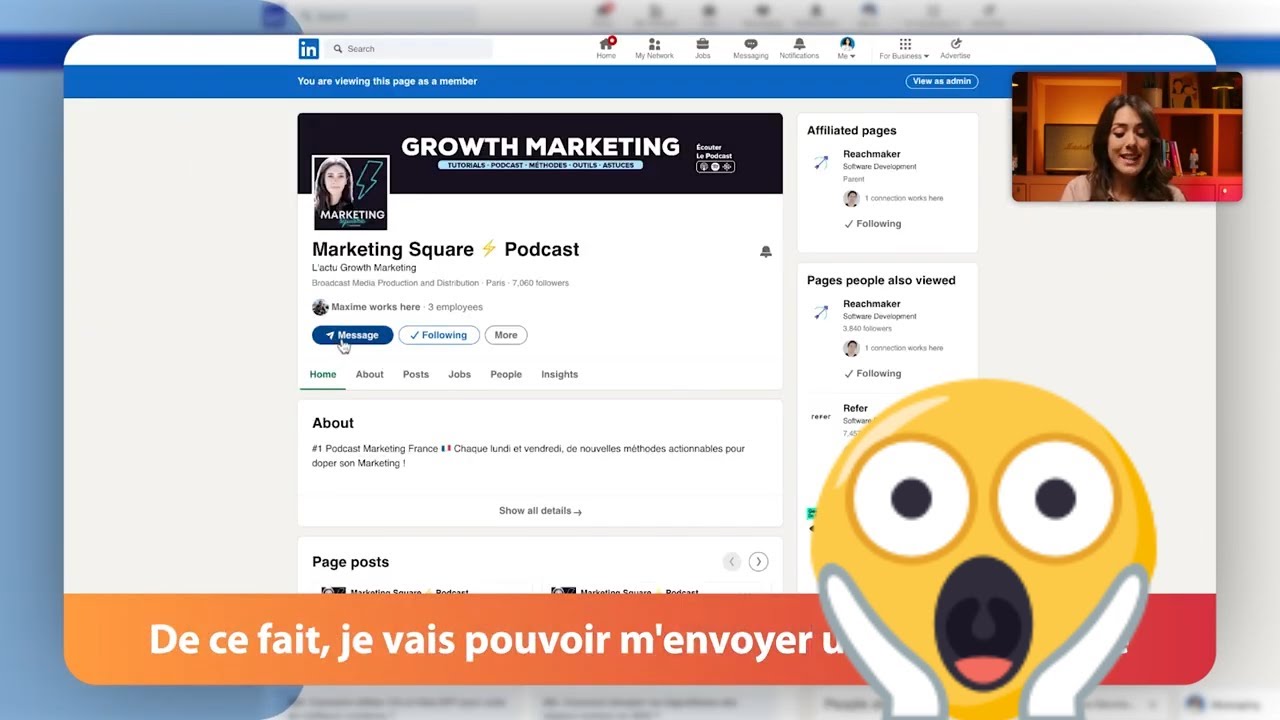Click 'Maxime works here' link
Viewport: 1280px width, 720px height.
pyautogui.click(x=376, y=307)
